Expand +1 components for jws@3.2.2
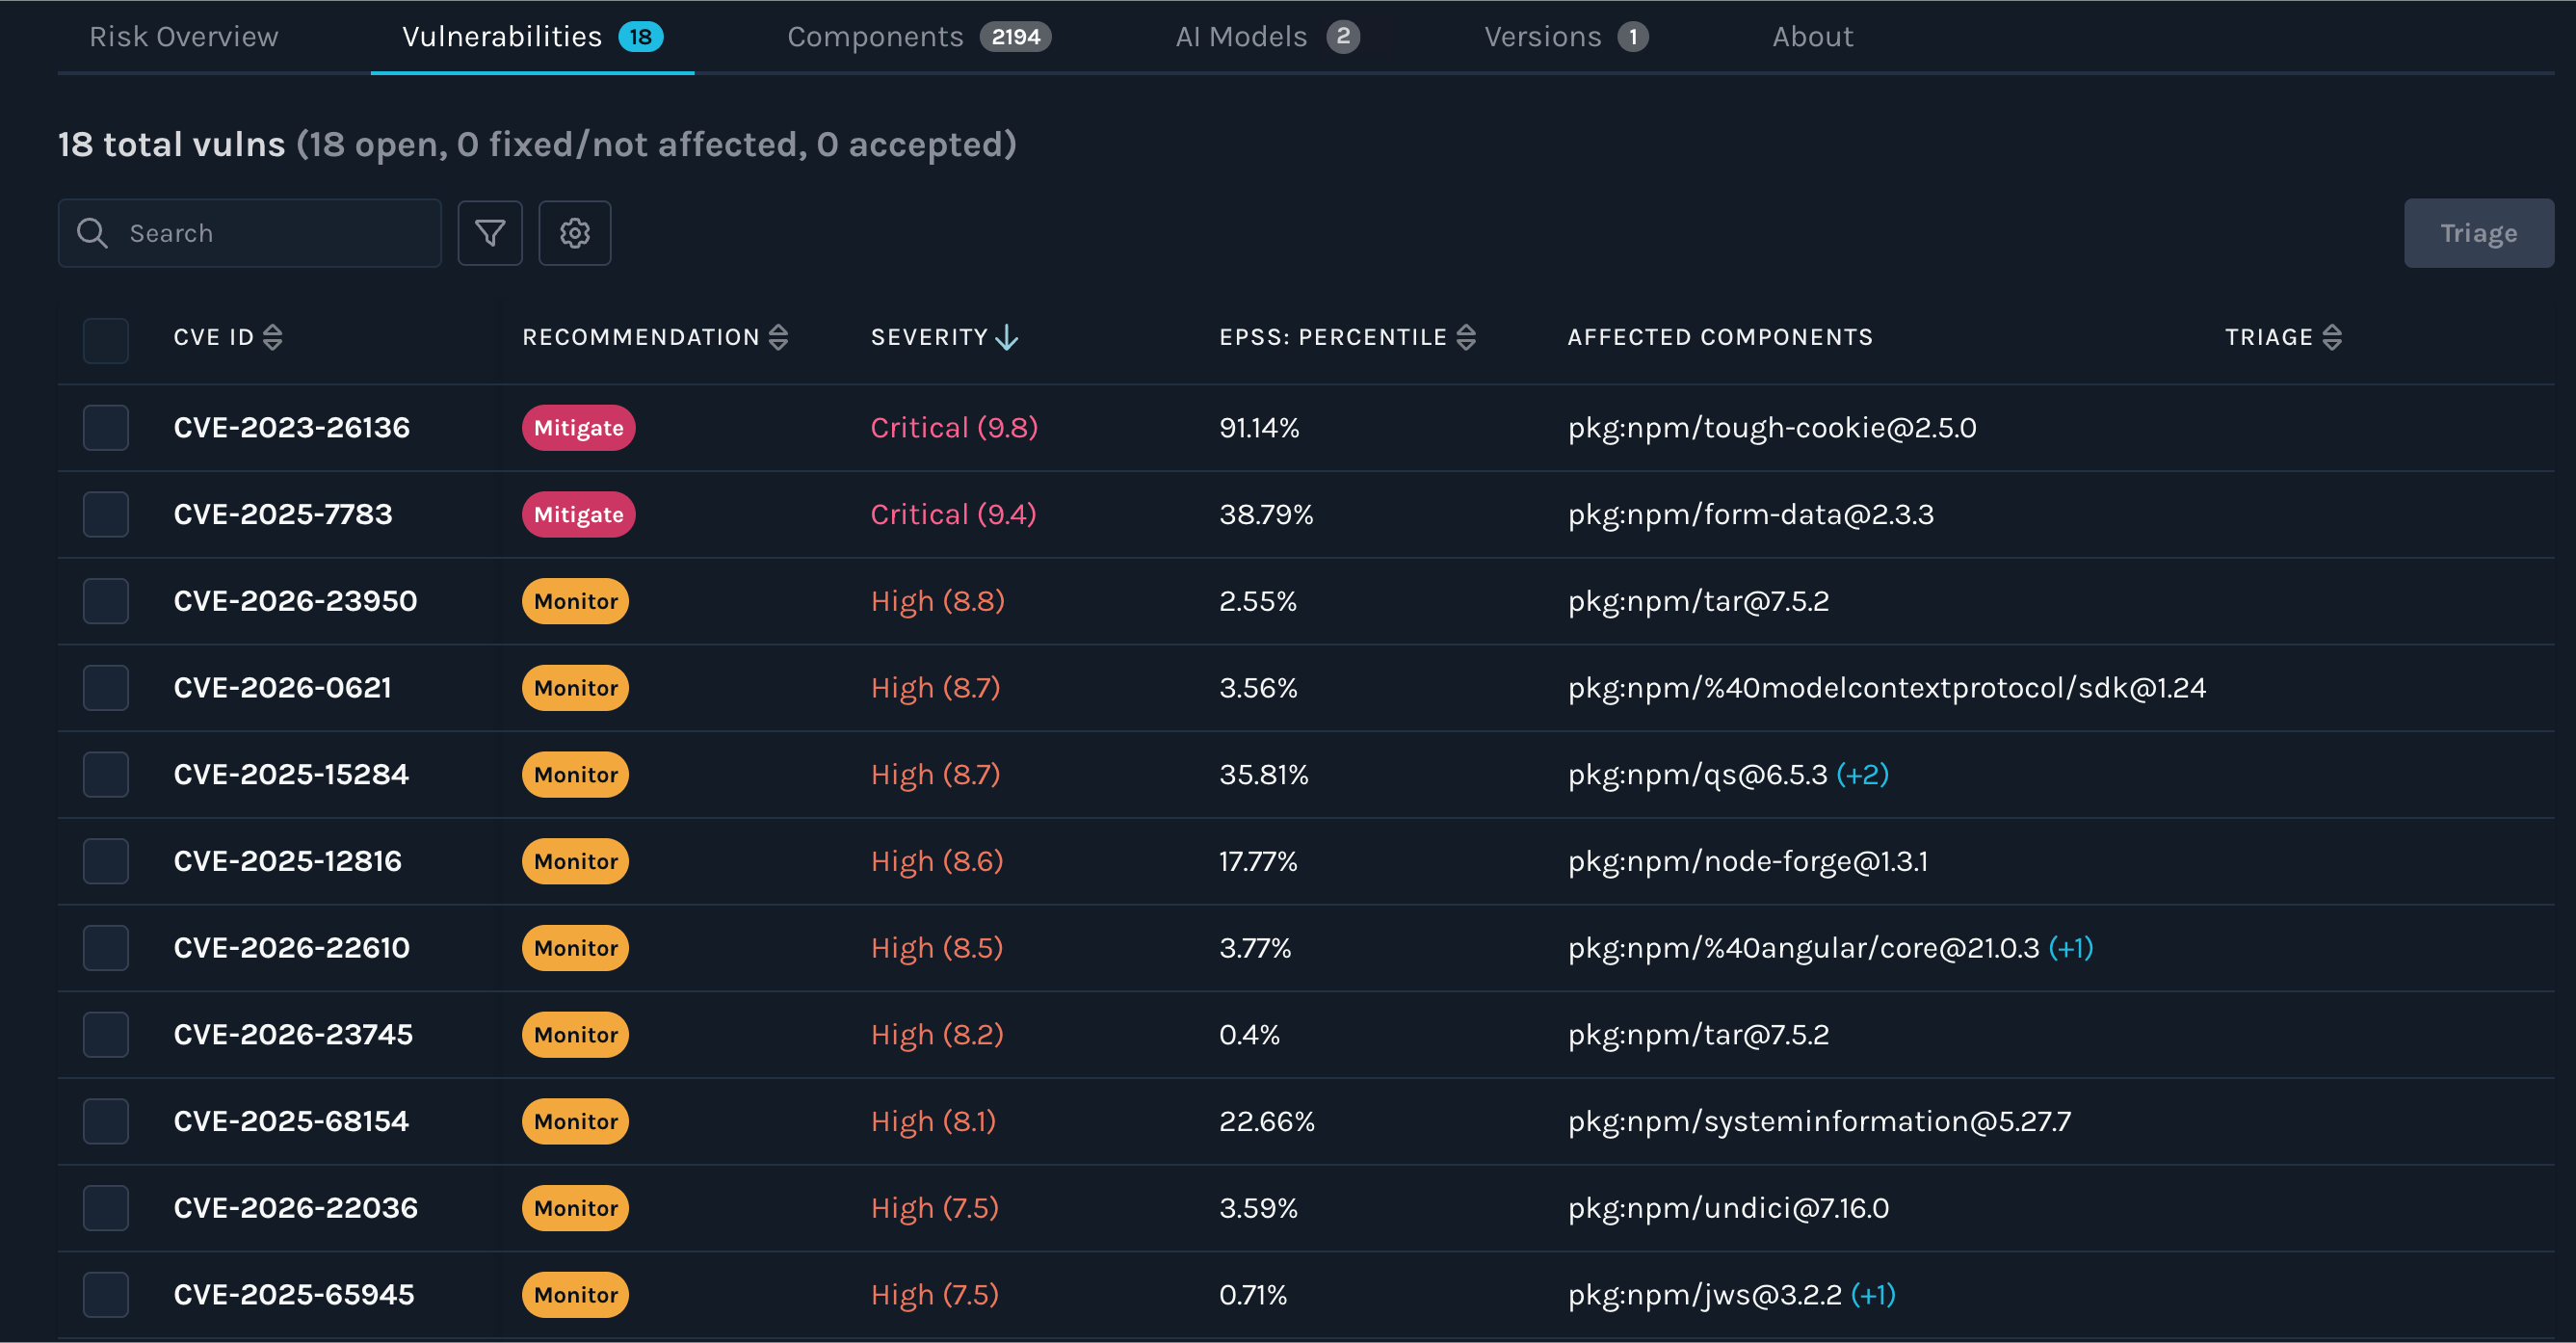2576x1343 pixels. (x=1872, y=1294)
